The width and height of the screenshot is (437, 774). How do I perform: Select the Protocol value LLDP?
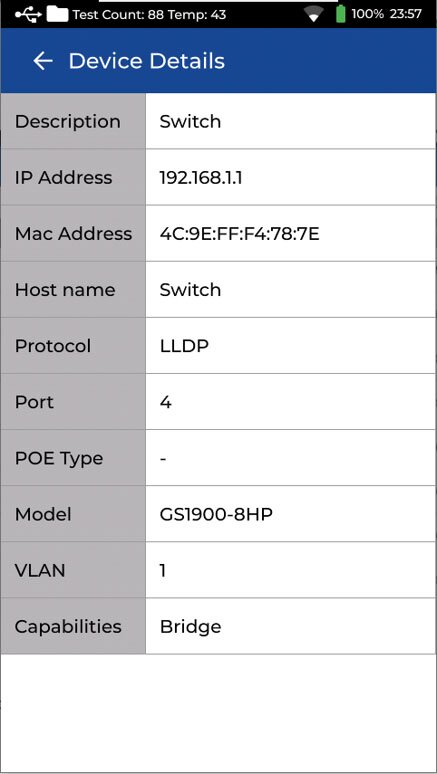[x=184, y=346]
